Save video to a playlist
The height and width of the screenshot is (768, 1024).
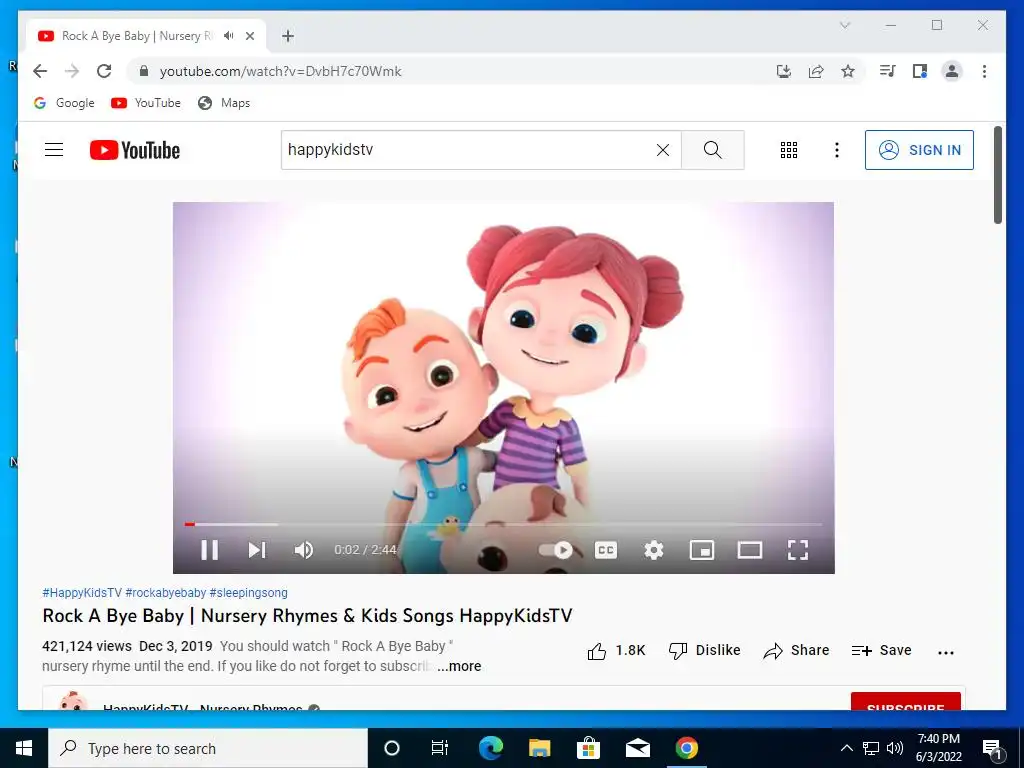click(x=881, y=650)
